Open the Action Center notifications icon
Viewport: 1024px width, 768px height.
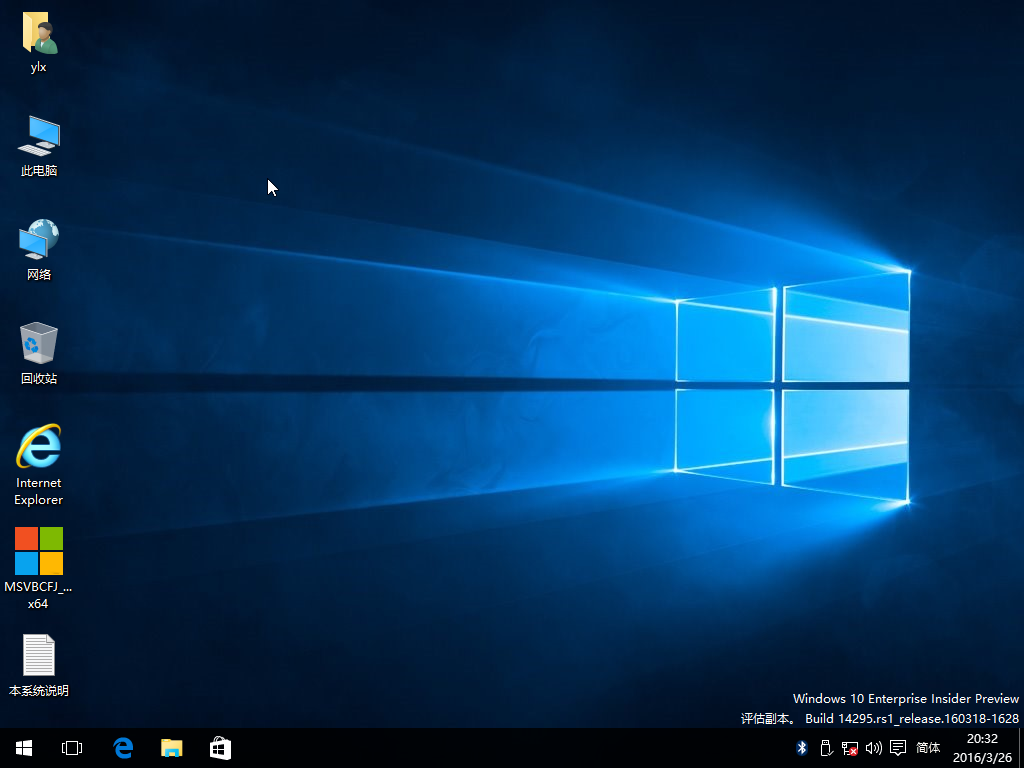898,748
